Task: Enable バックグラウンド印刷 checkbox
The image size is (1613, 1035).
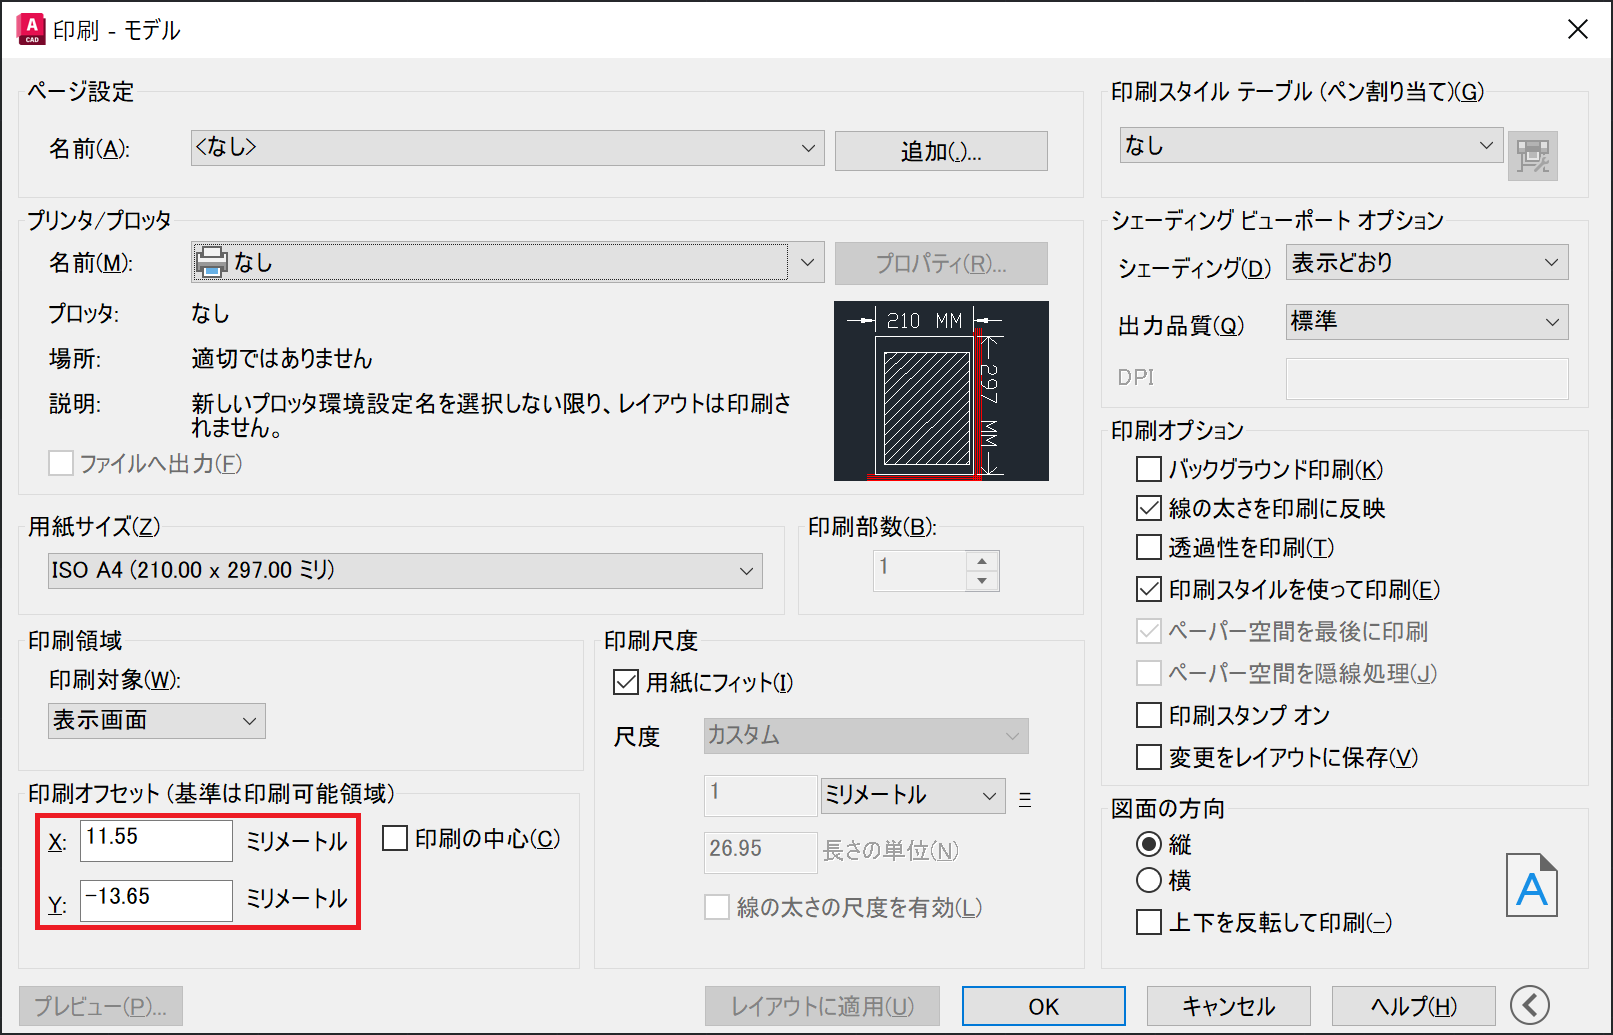Action: (x=1148, y=468)
